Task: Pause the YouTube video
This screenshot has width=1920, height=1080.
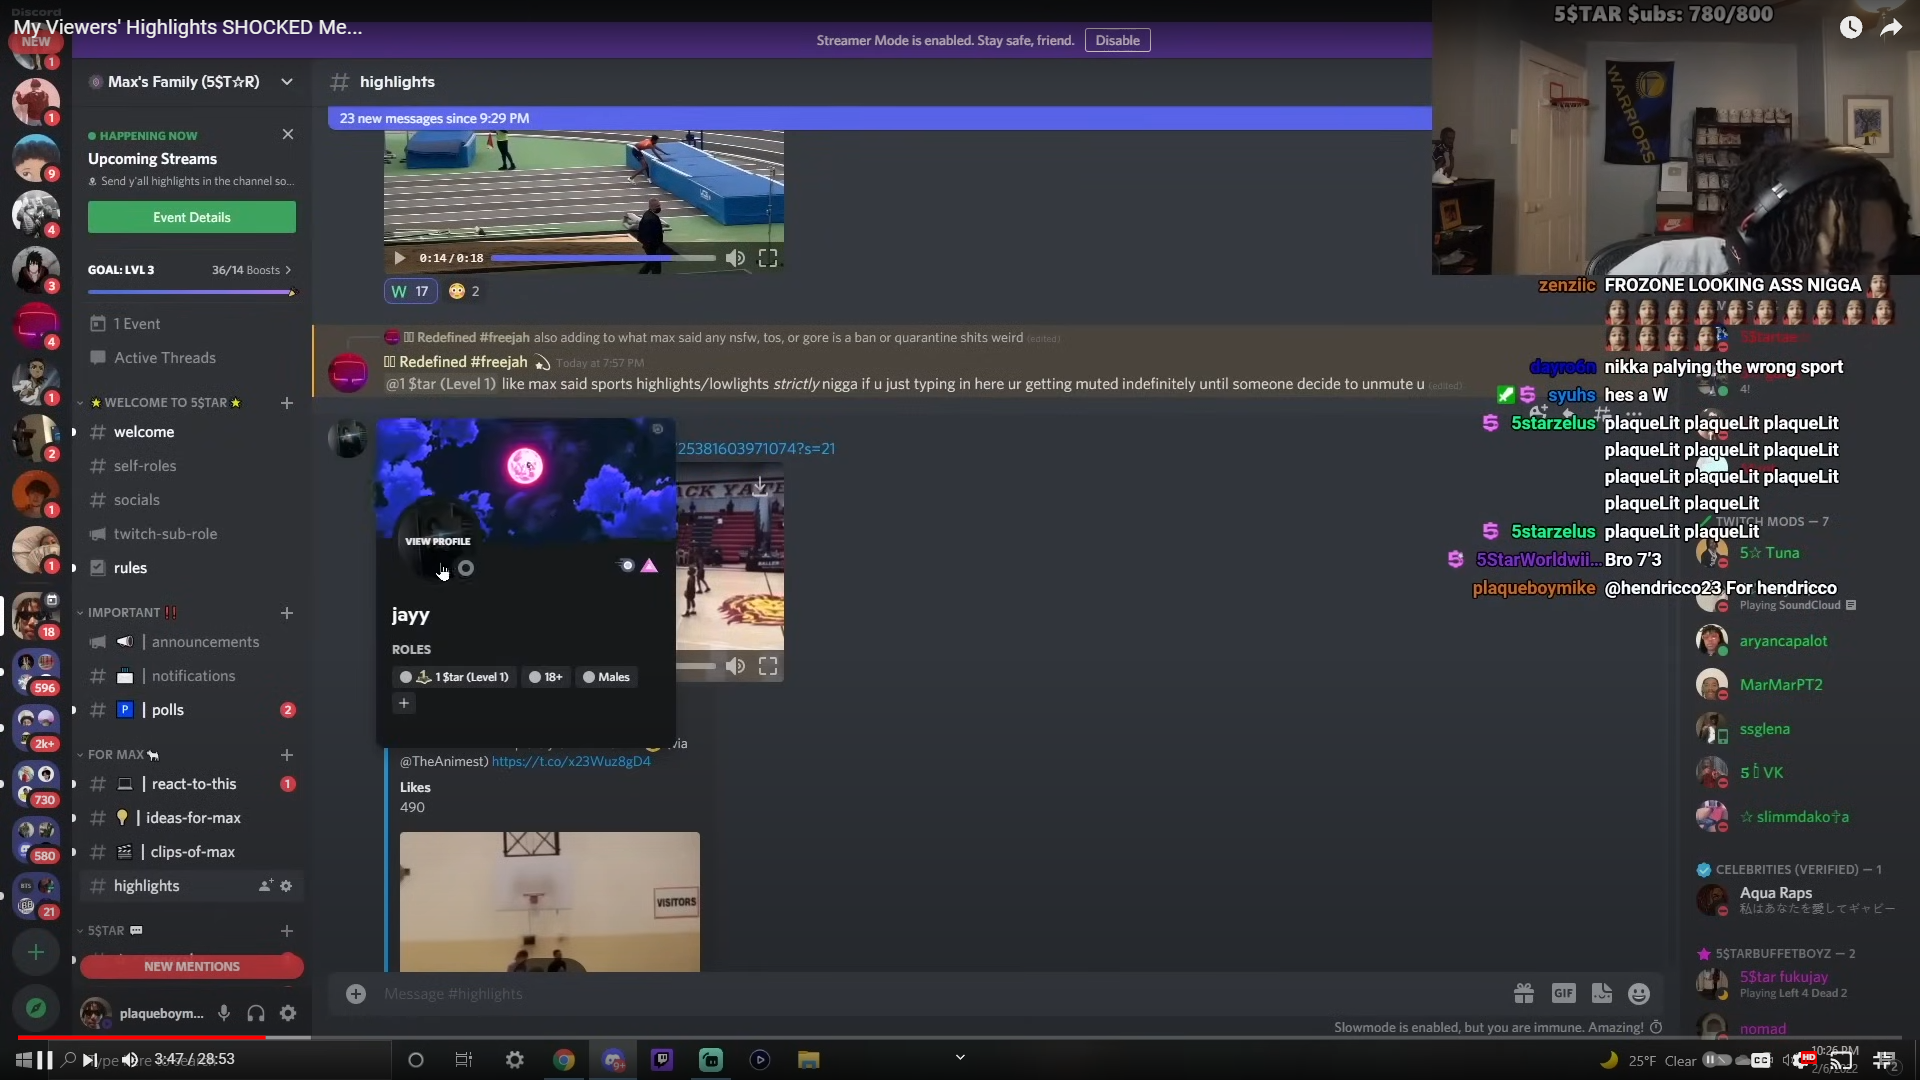Action: 44,1060
